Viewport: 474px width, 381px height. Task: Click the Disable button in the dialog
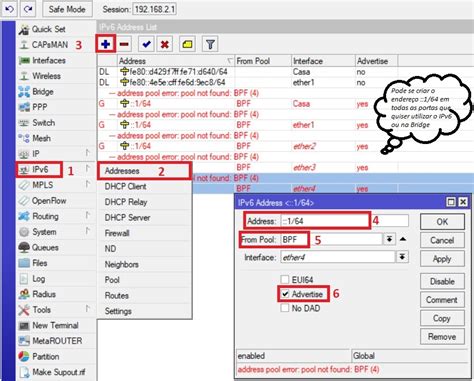pos(442,281)
